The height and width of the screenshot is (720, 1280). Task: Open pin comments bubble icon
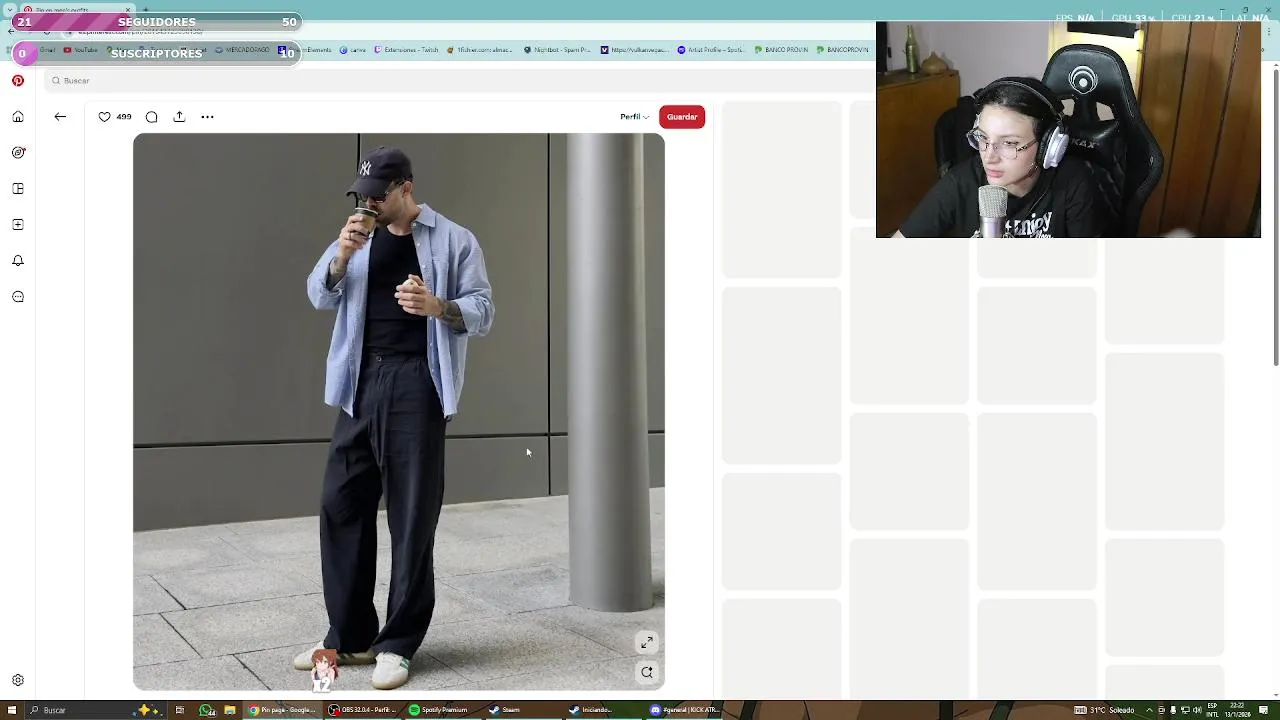151,117
